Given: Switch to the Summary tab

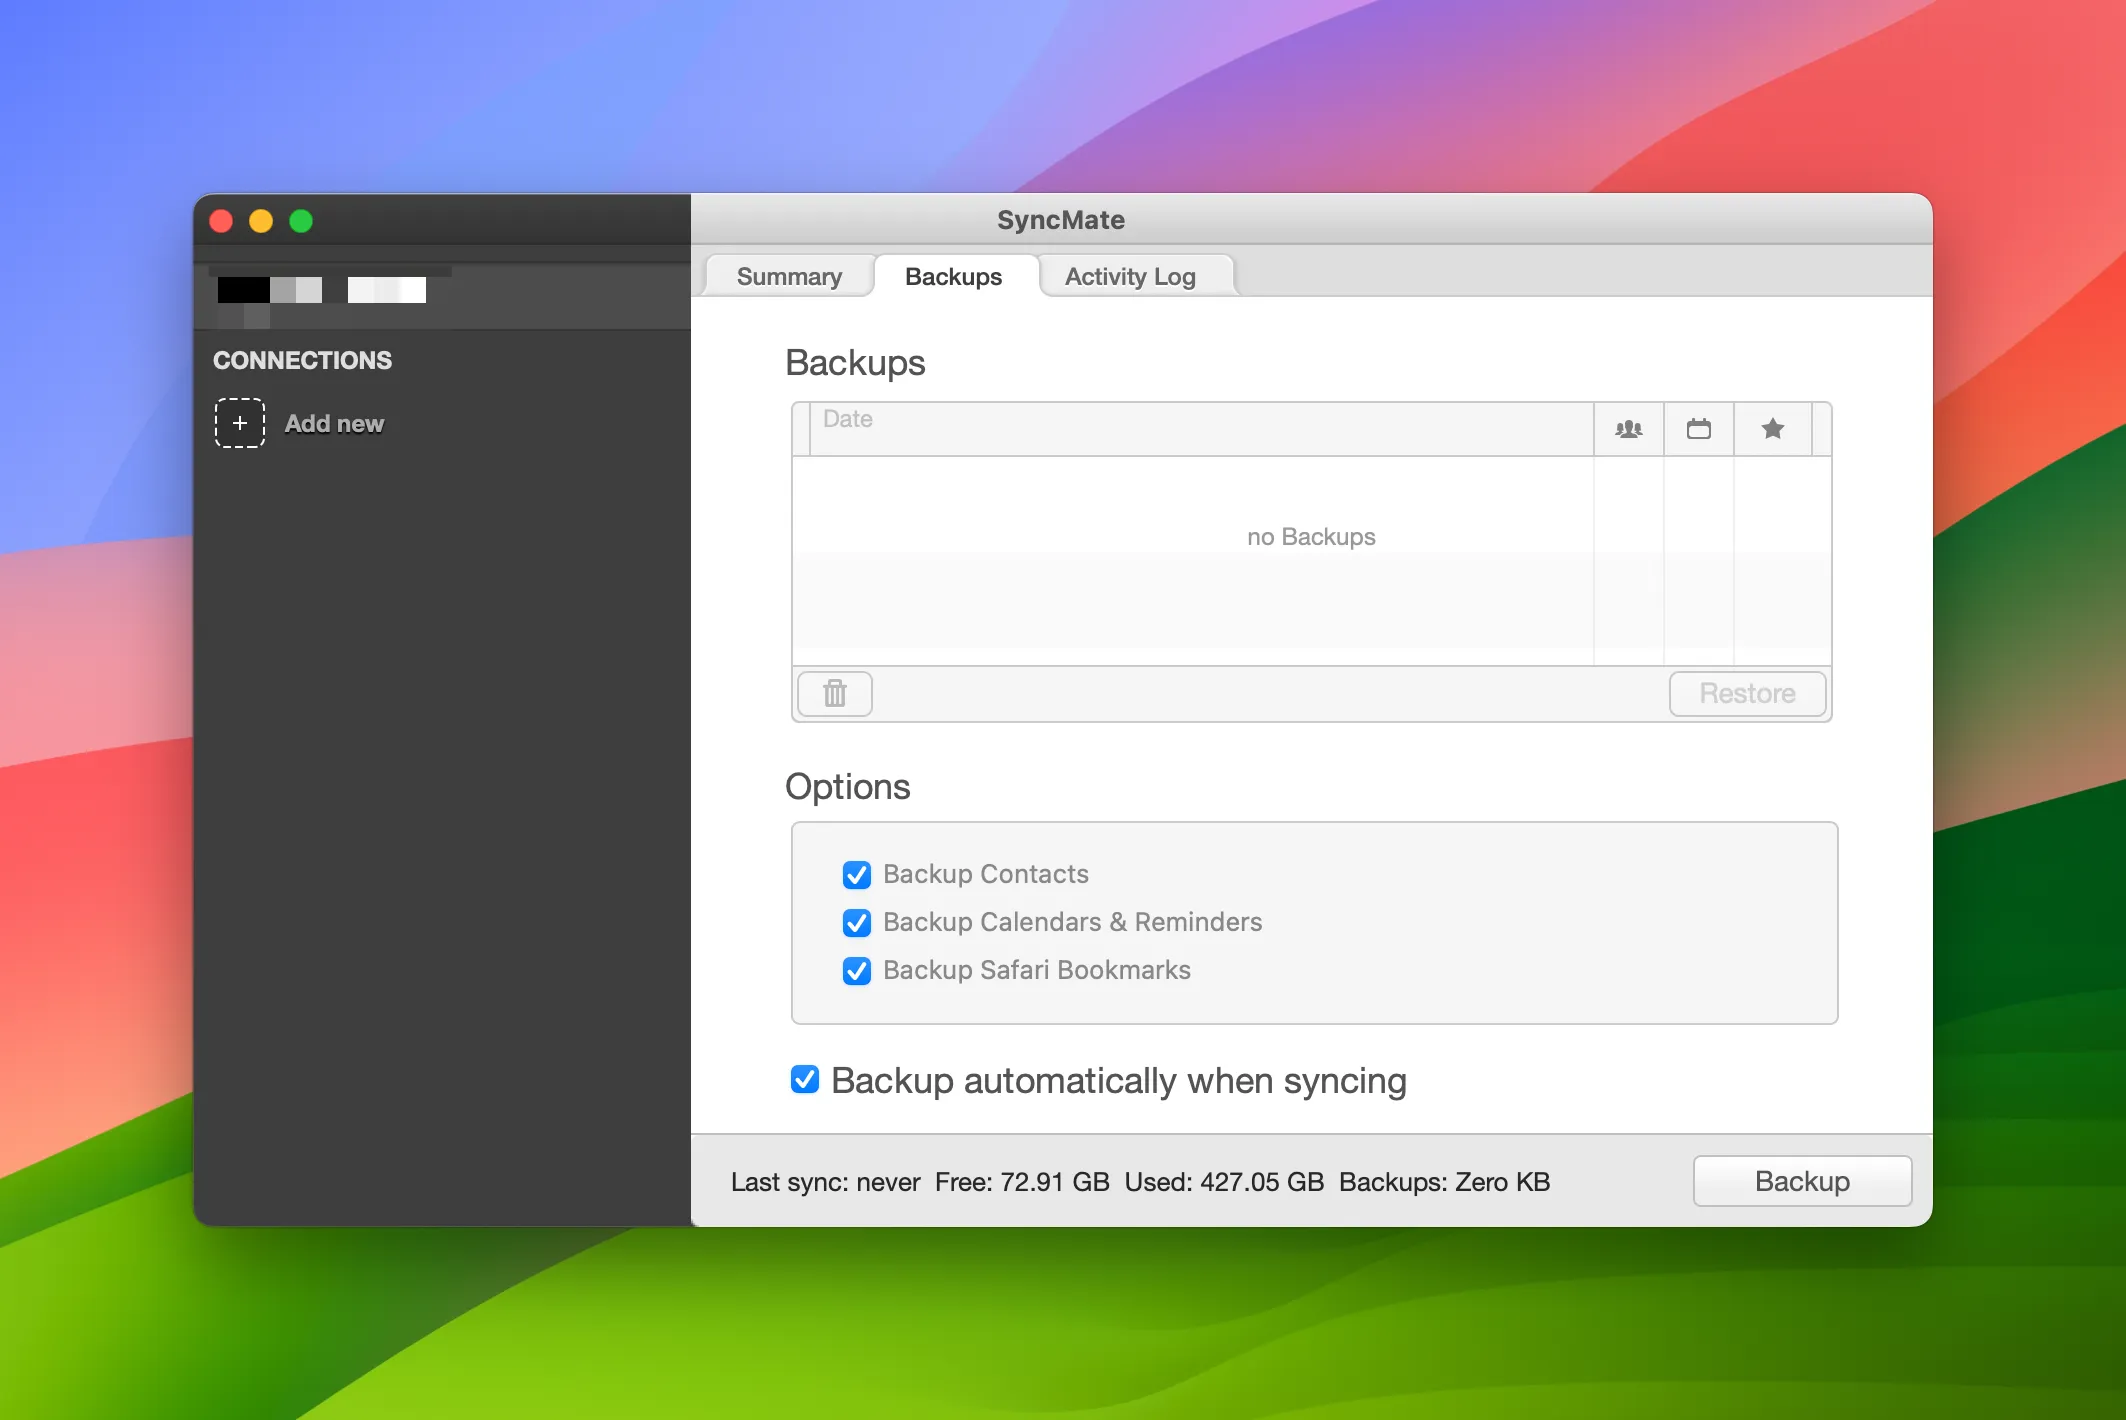Looking at the screenshot, I should [x=789, y=276].
